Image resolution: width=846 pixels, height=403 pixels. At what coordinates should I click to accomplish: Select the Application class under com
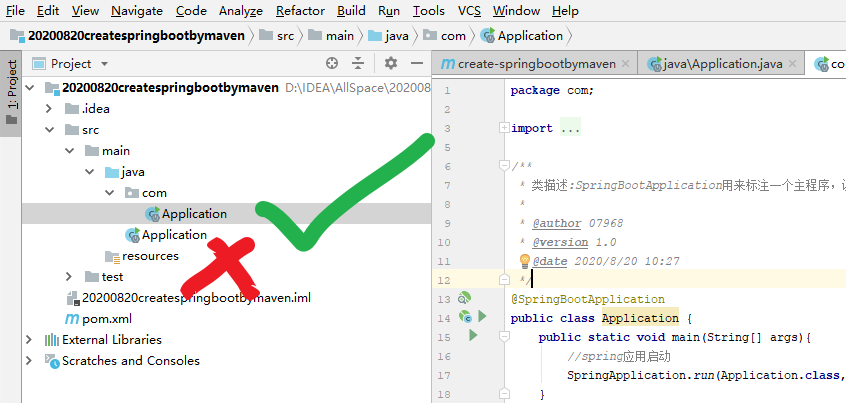[194, 214]
